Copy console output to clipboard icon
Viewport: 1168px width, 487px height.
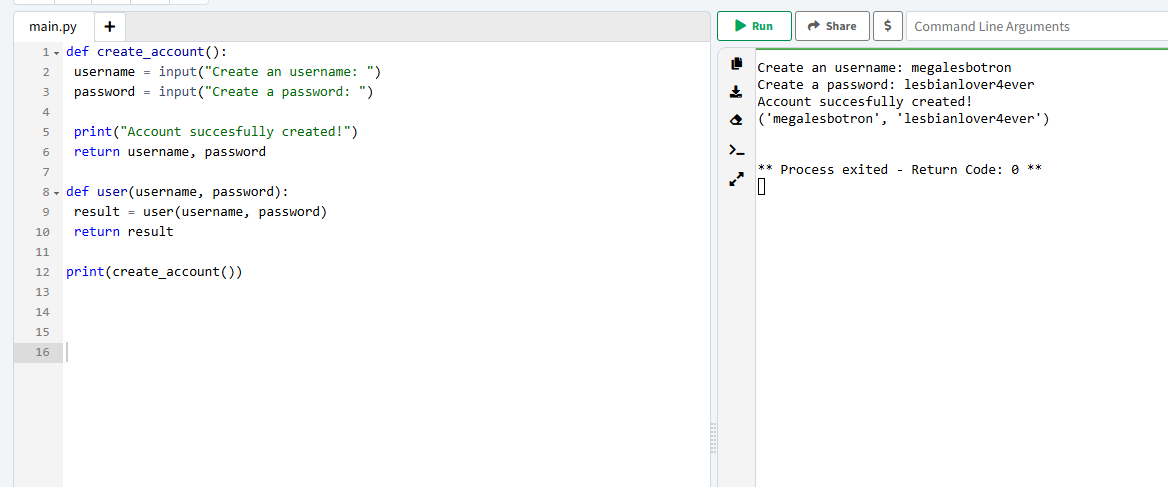[737, 63]
